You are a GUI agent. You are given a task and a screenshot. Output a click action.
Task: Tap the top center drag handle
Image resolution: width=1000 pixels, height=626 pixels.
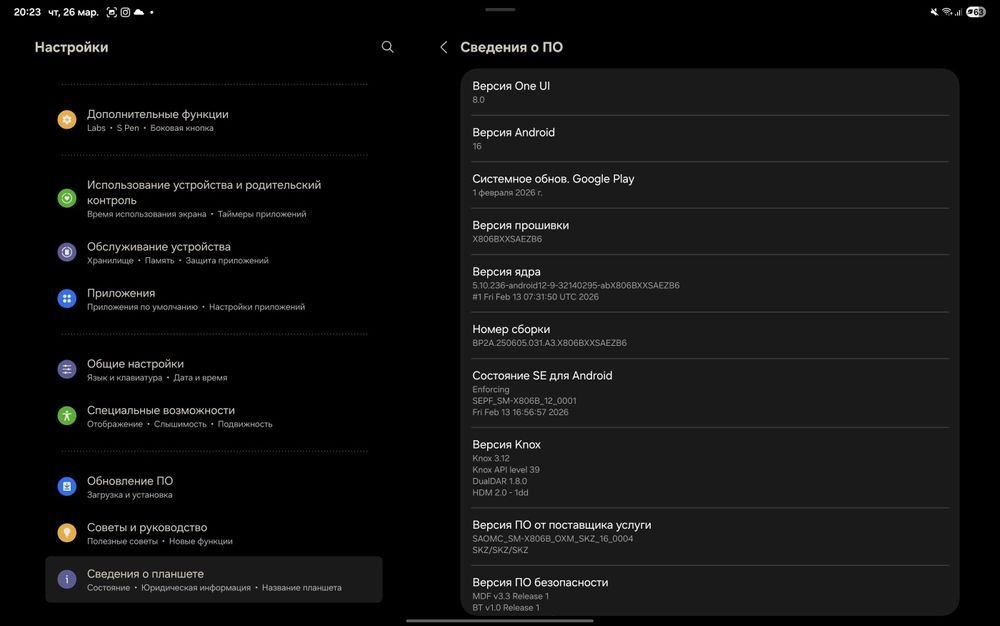pos(500,9)
